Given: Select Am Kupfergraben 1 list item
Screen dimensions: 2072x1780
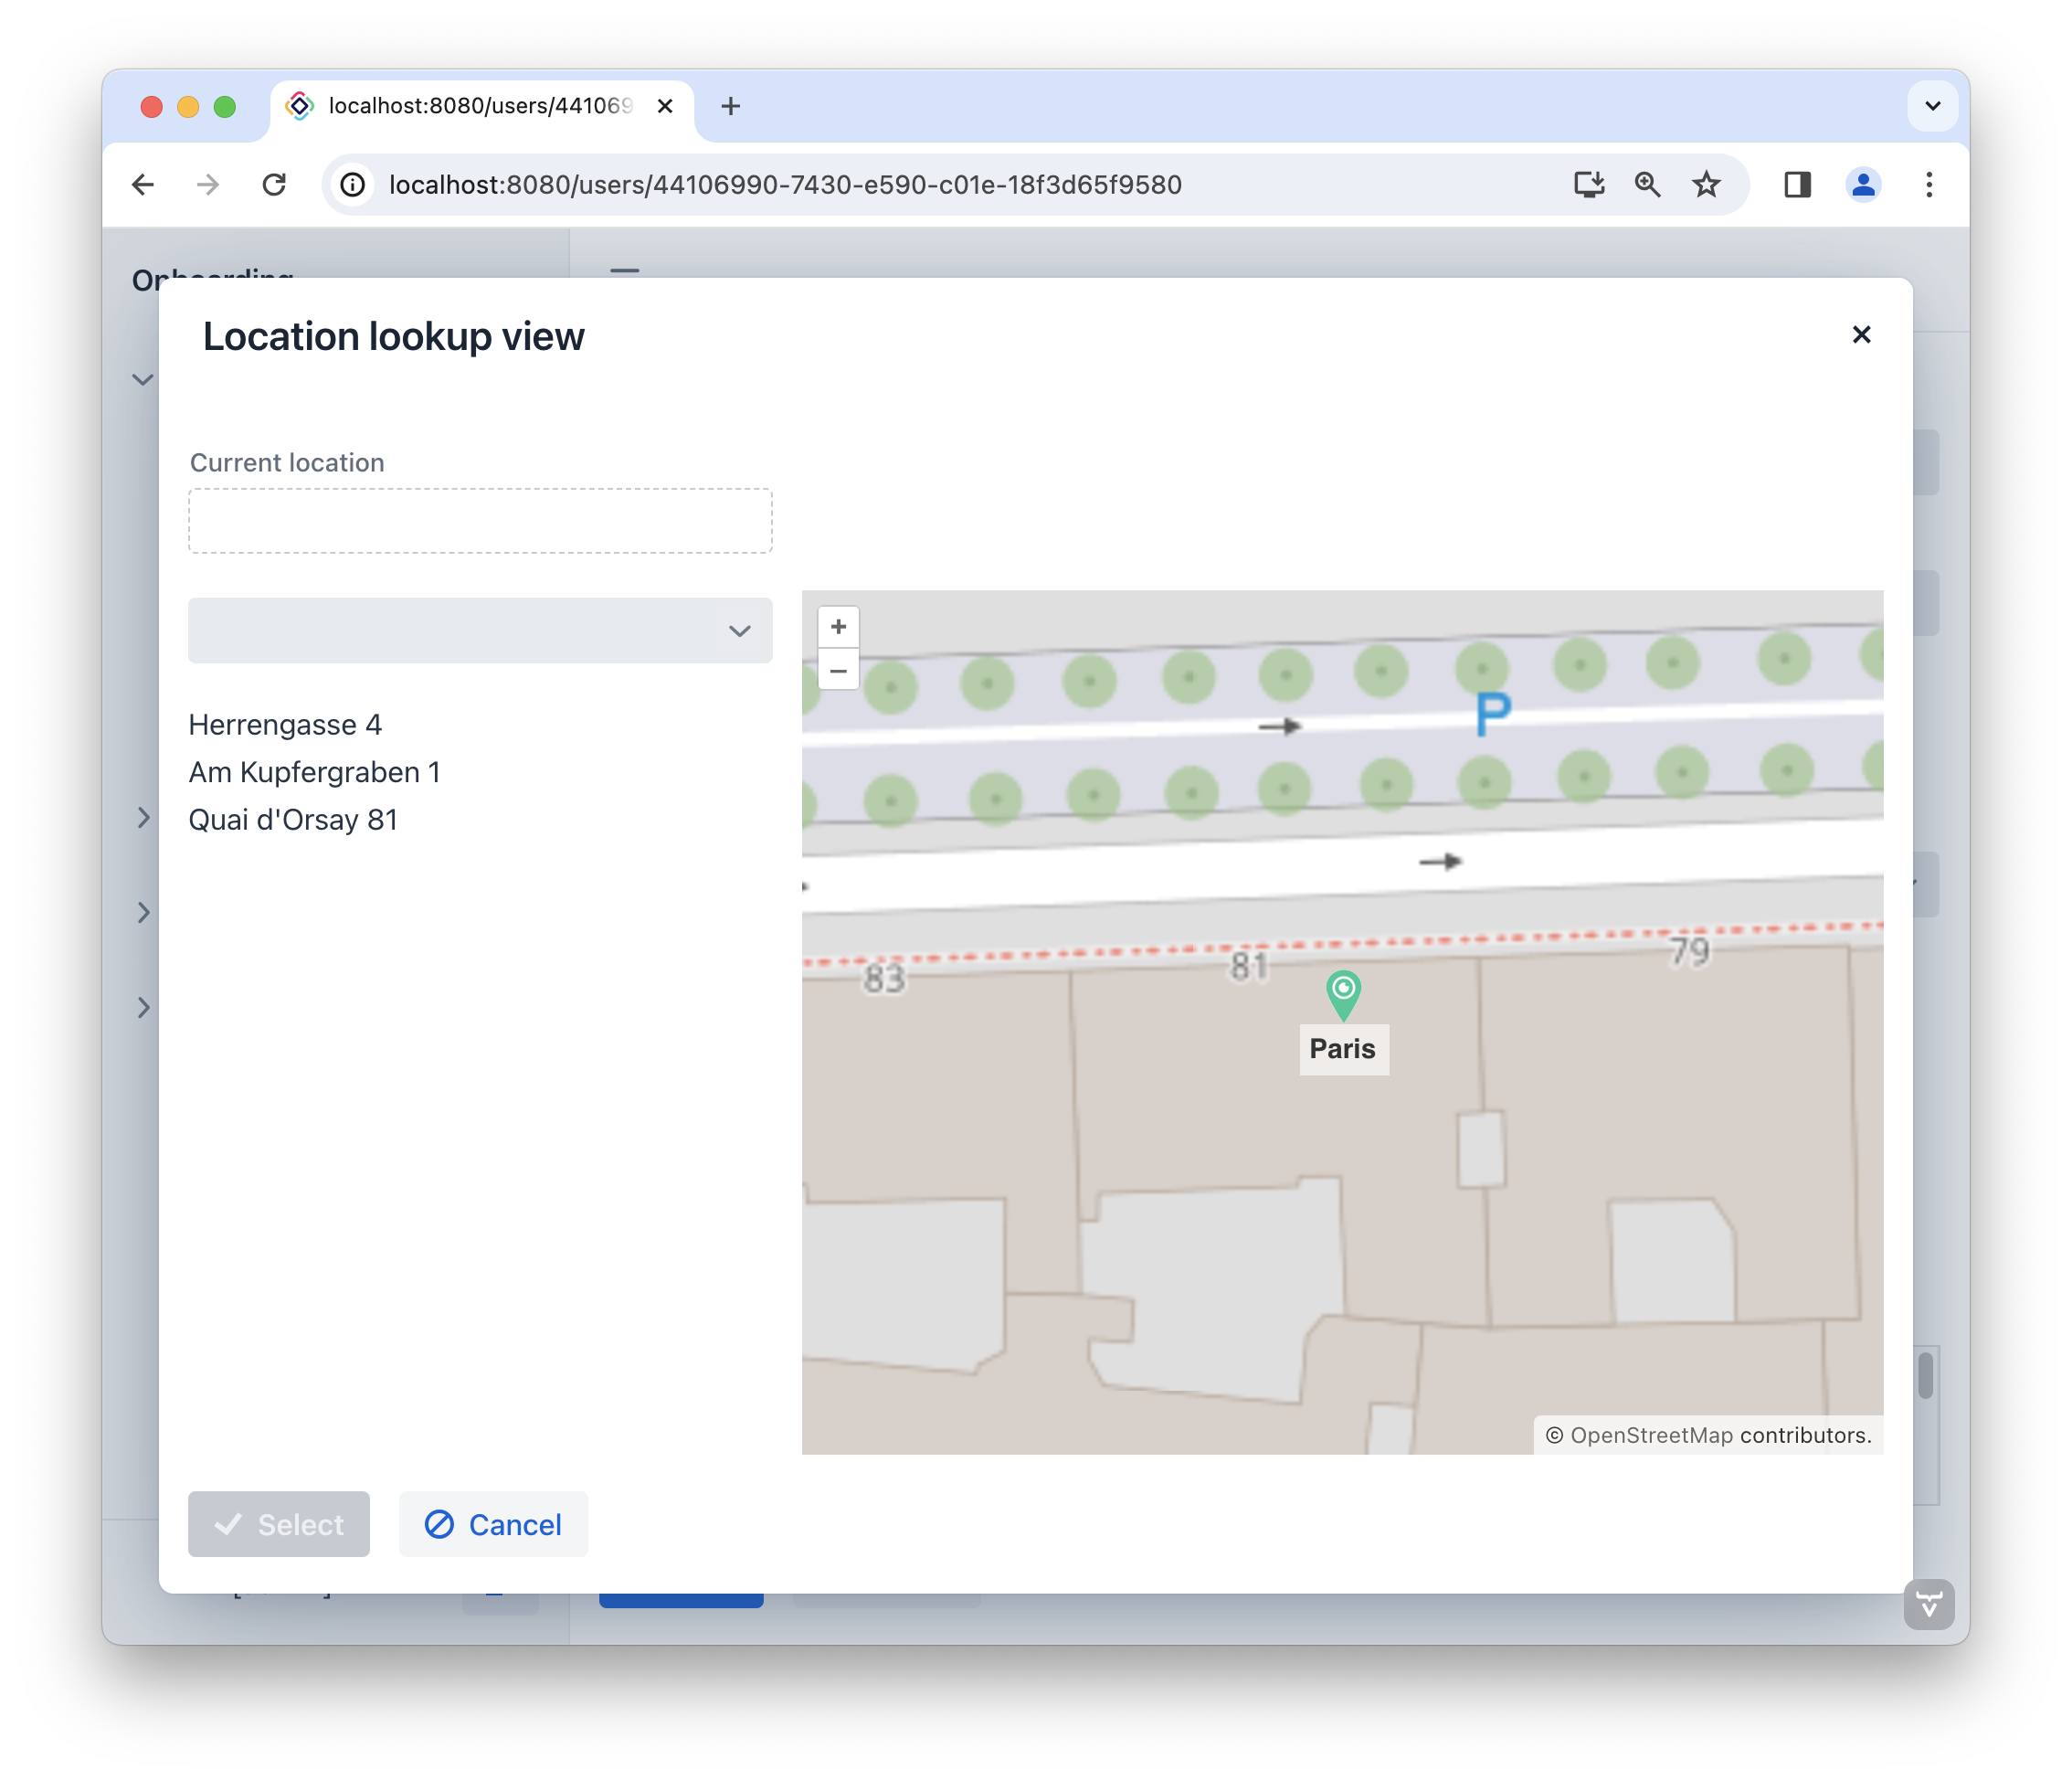Looking at the screenshot, I should [314, 772].
